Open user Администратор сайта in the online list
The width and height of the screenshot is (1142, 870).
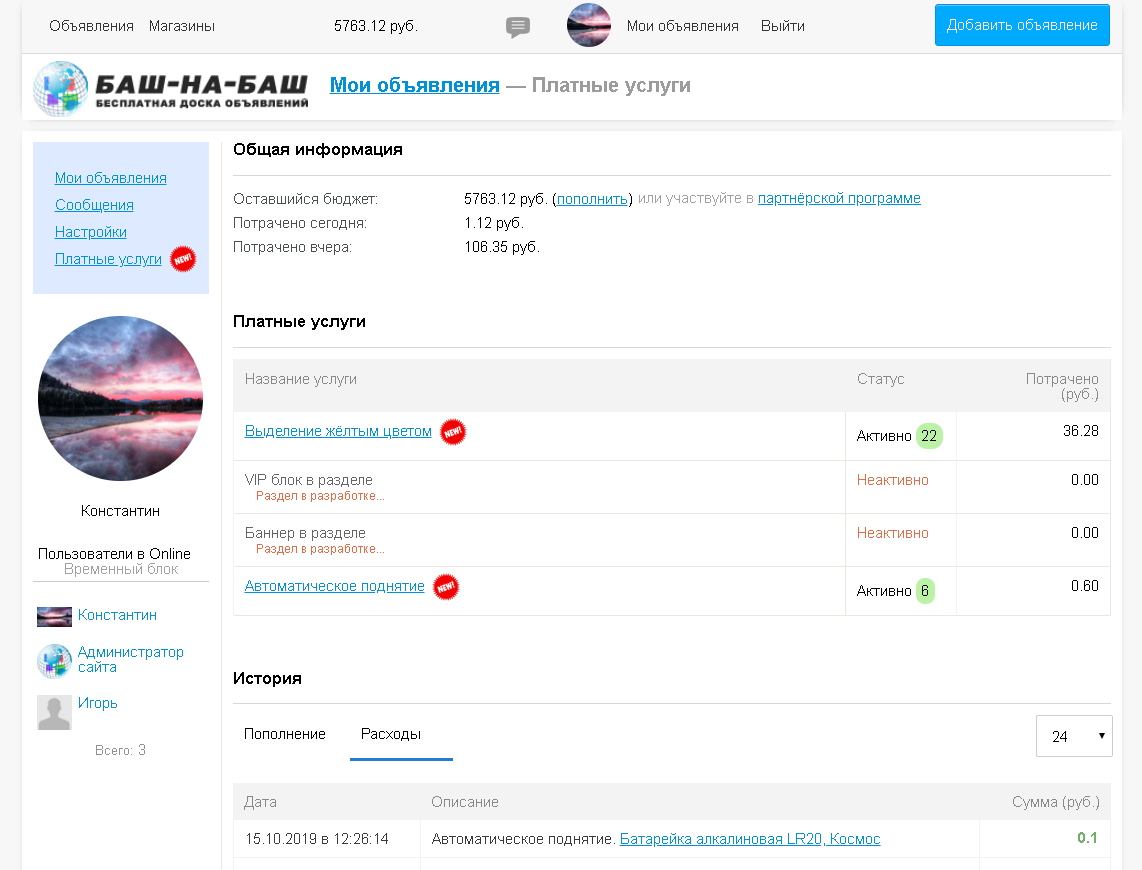130,660
